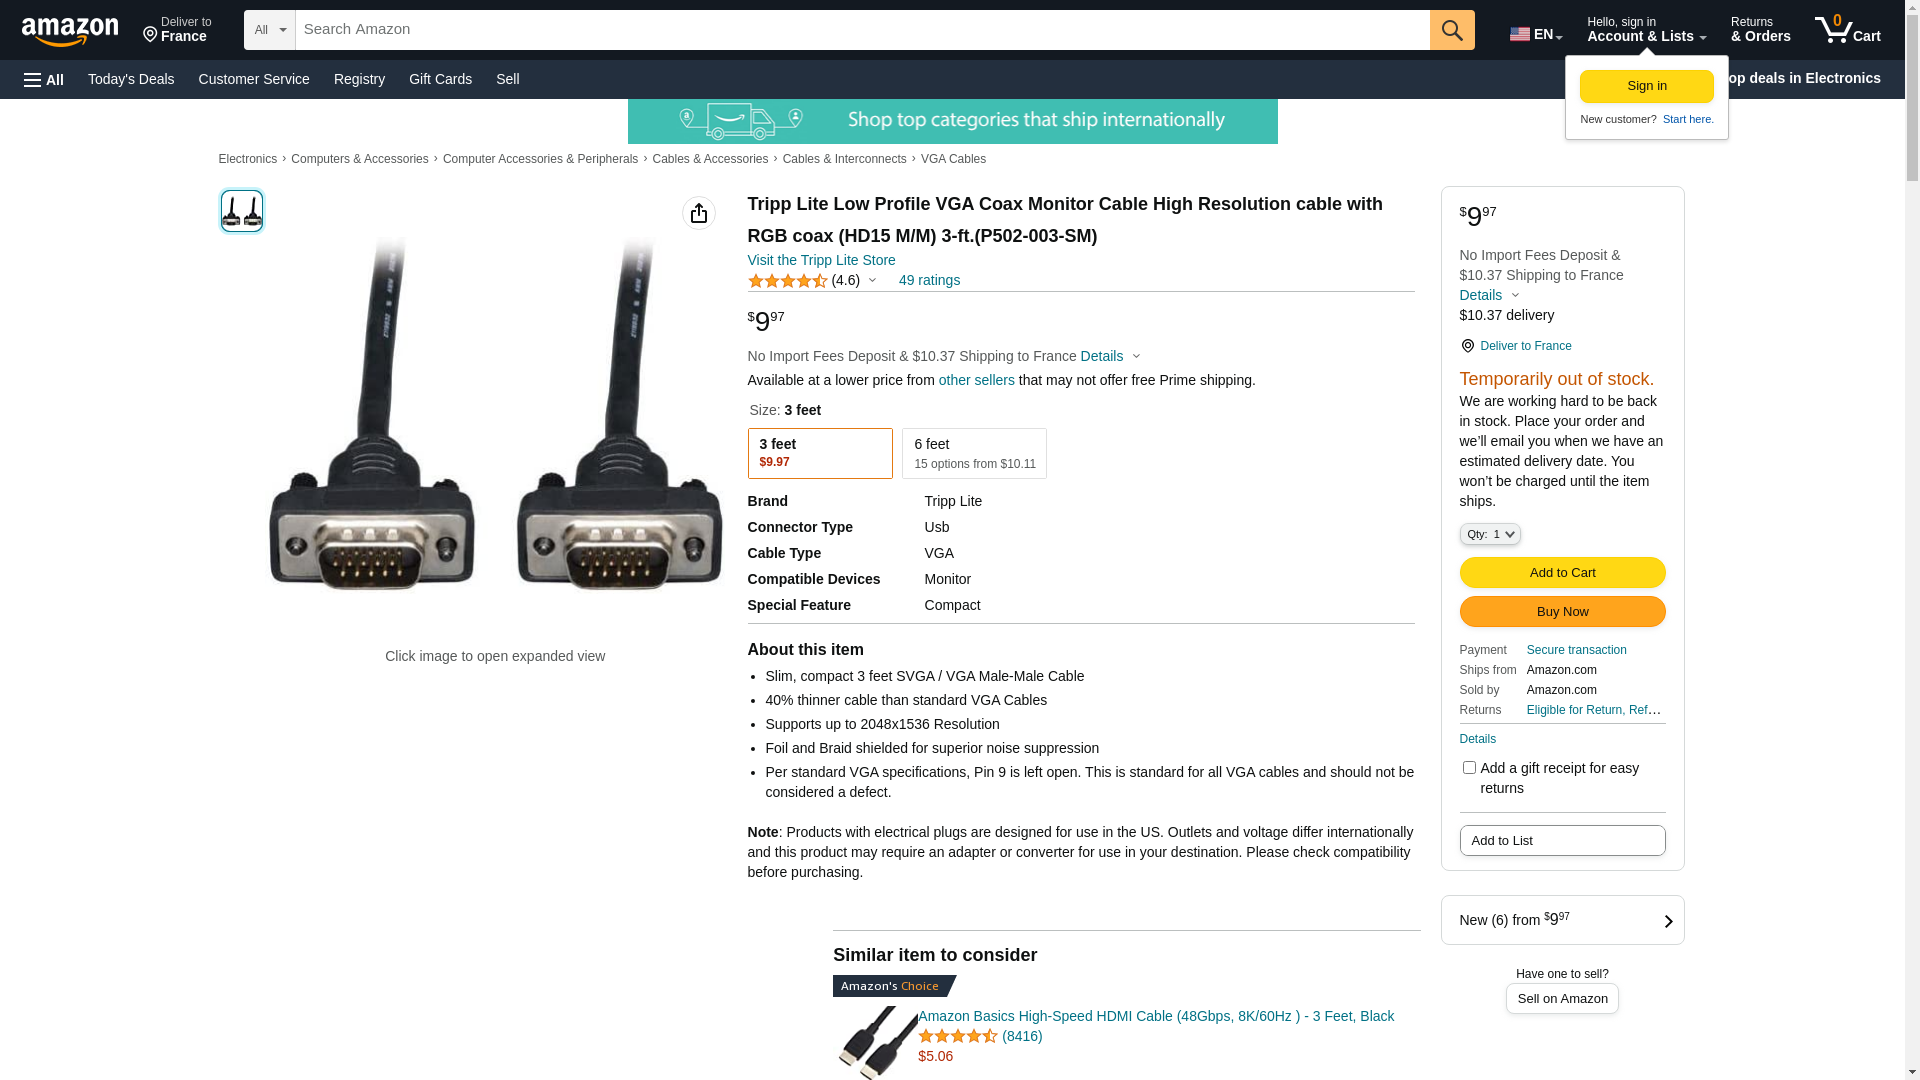
Task: Open the Qty quantity dropdown
Action: pos(1490,534)
